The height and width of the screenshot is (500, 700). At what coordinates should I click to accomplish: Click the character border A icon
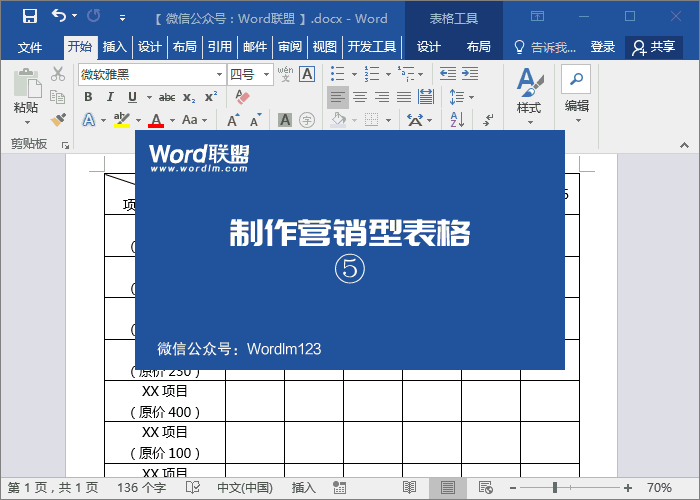pos(307,74)
